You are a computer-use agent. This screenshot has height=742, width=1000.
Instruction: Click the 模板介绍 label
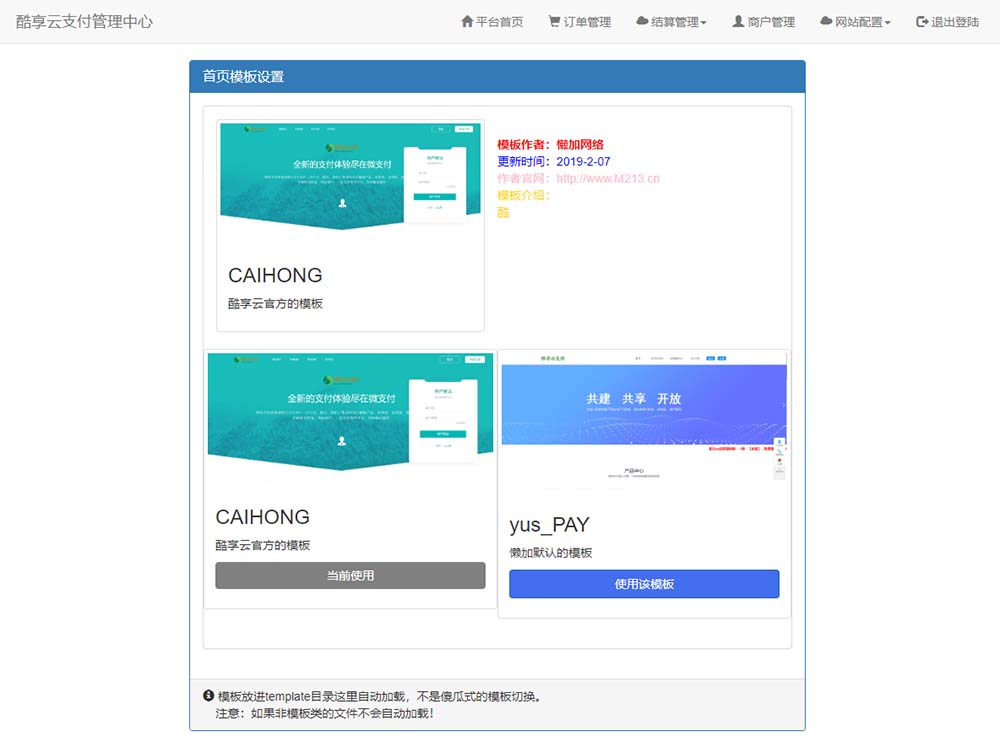[x=523, y=195]
